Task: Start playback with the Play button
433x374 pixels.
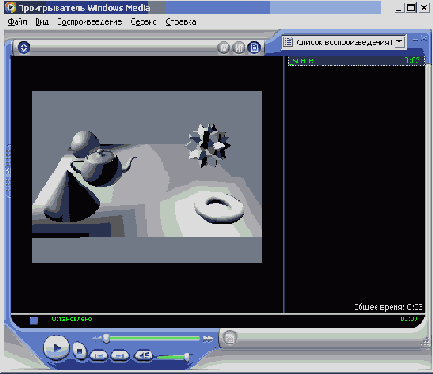Action: [56, 348]
